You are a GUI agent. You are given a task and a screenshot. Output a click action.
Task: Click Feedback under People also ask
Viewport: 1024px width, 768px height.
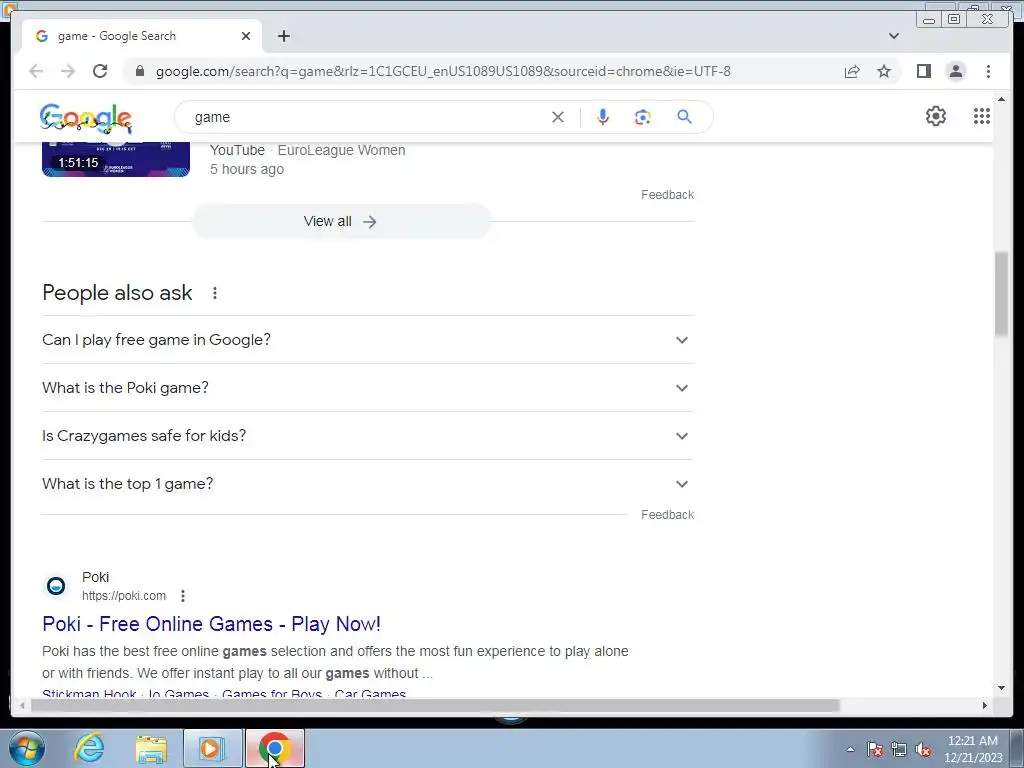(667, 515)
